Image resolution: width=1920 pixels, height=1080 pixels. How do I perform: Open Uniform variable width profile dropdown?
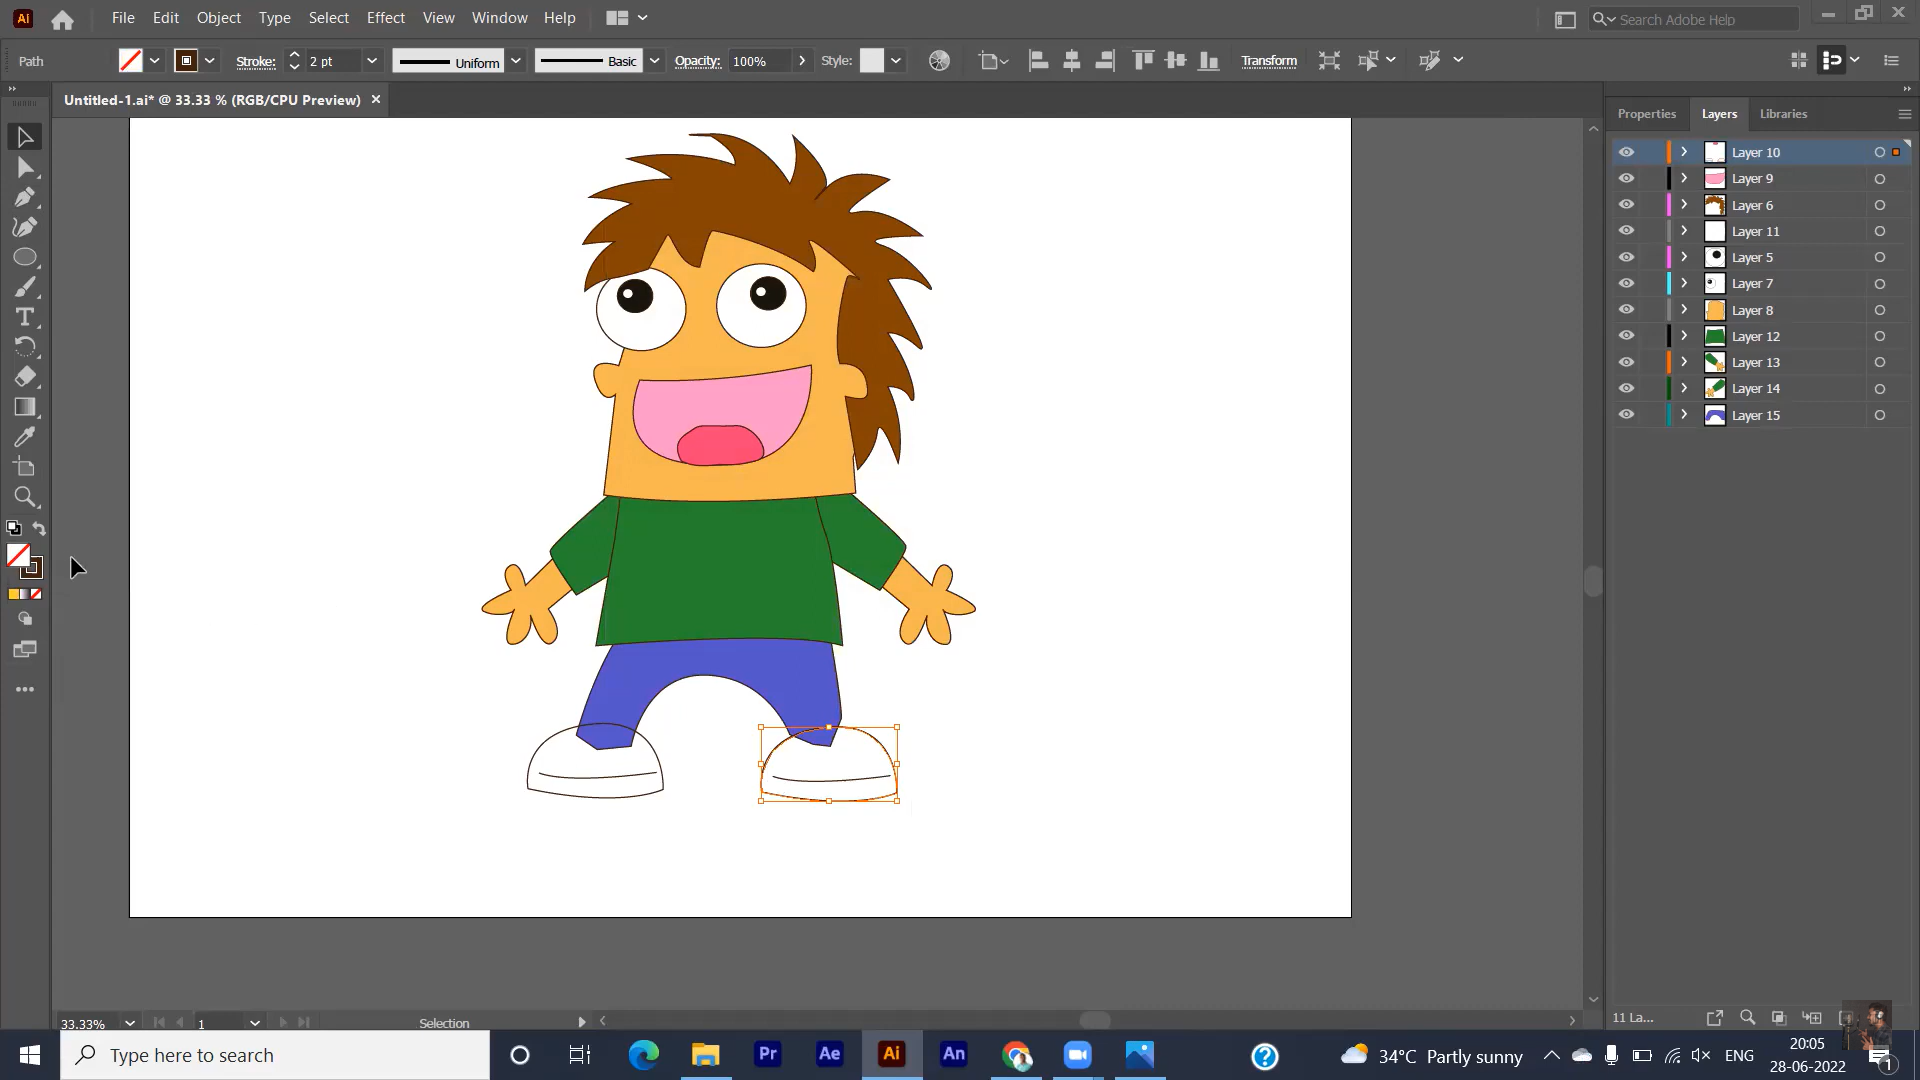[516, 61]
